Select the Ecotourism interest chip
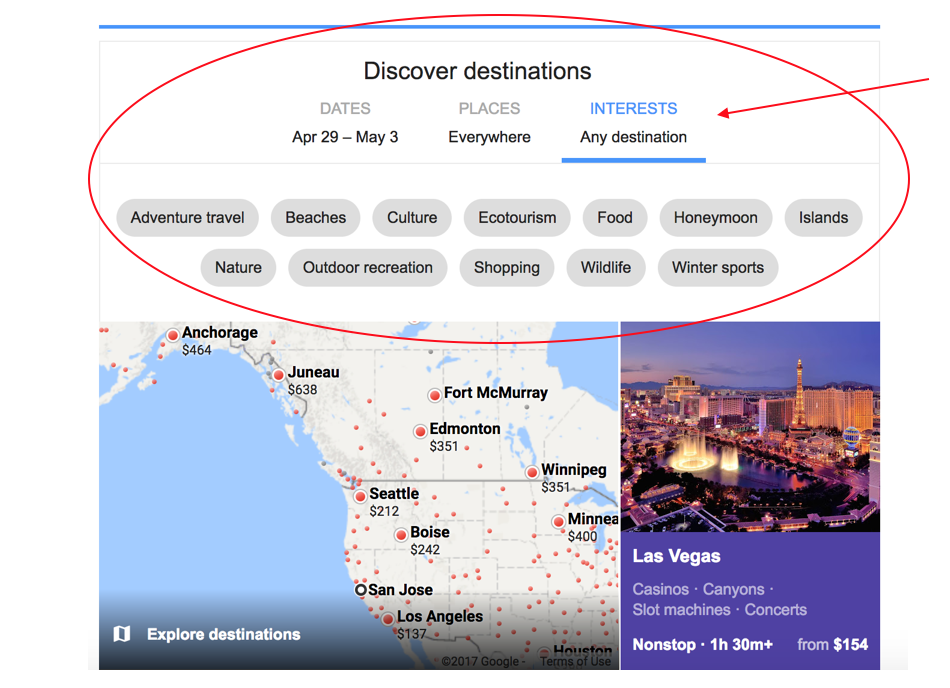Viewport: 950px width, 688px height. tap(517, 217)
